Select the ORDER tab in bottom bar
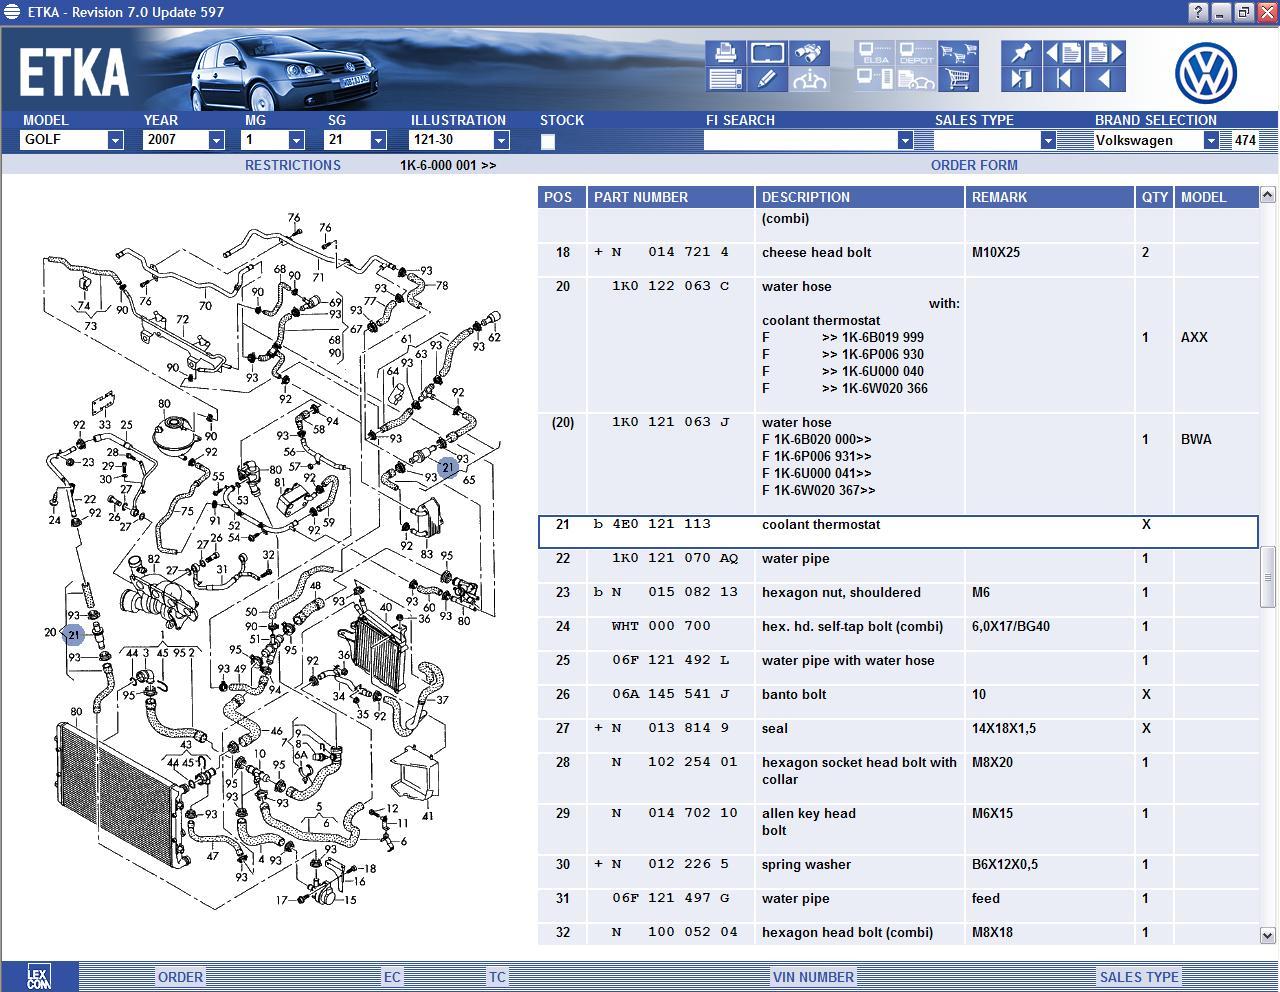This screenshot has height=992, width=1280. 180,977
